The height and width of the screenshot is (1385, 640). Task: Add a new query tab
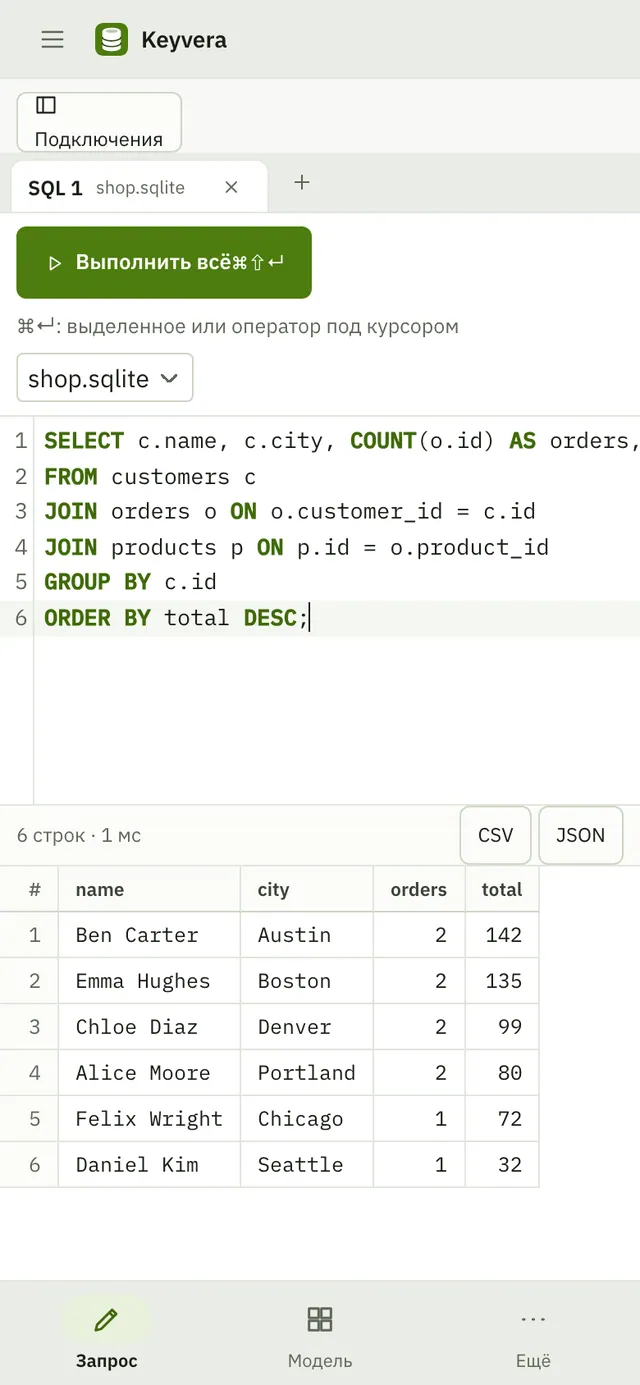click(x=302, y=182)
